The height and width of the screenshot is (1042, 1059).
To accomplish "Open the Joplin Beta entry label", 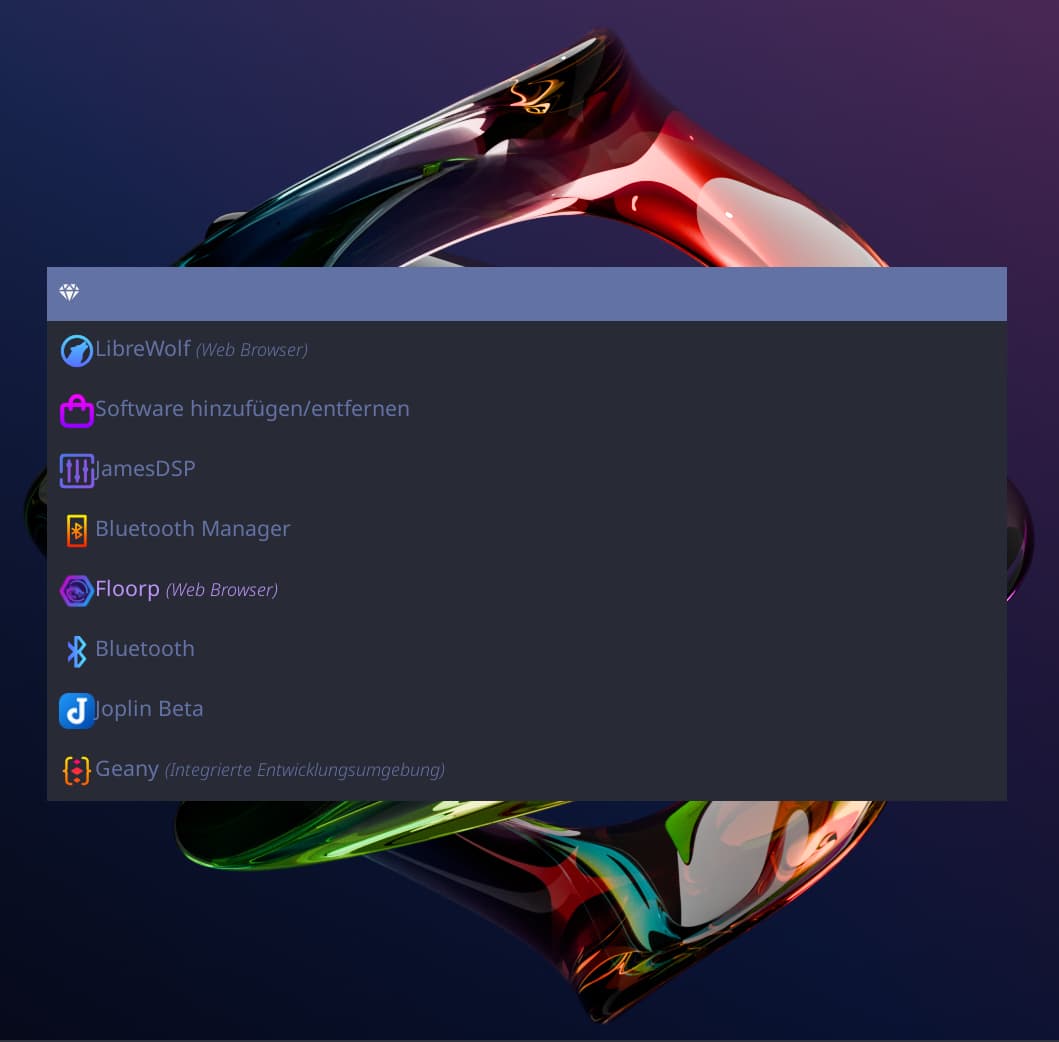I will click(x=149, y=709).
